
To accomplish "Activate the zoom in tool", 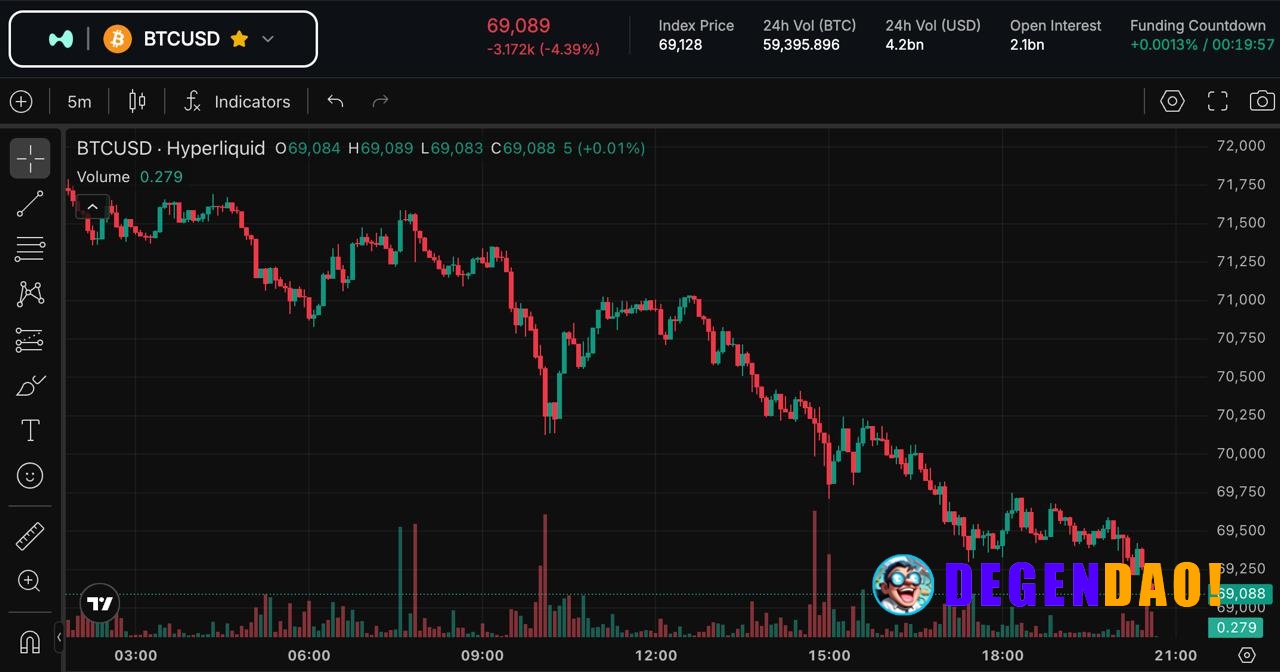I will click(30, 581).
